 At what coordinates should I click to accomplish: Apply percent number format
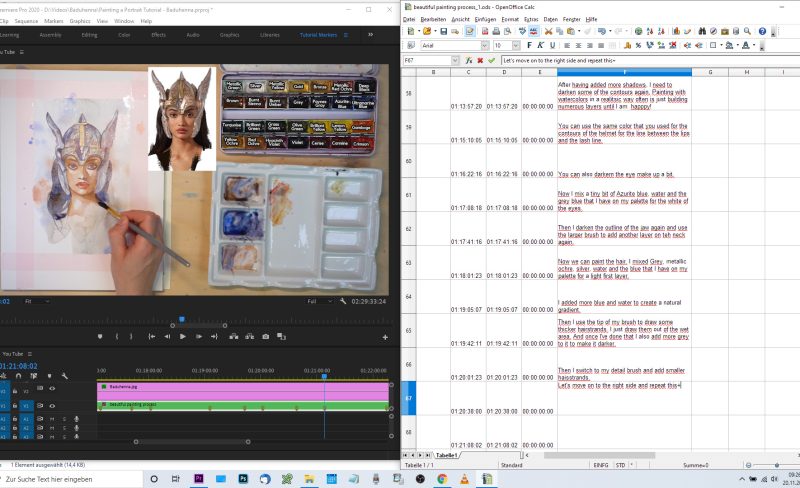(x=638, y=45)
